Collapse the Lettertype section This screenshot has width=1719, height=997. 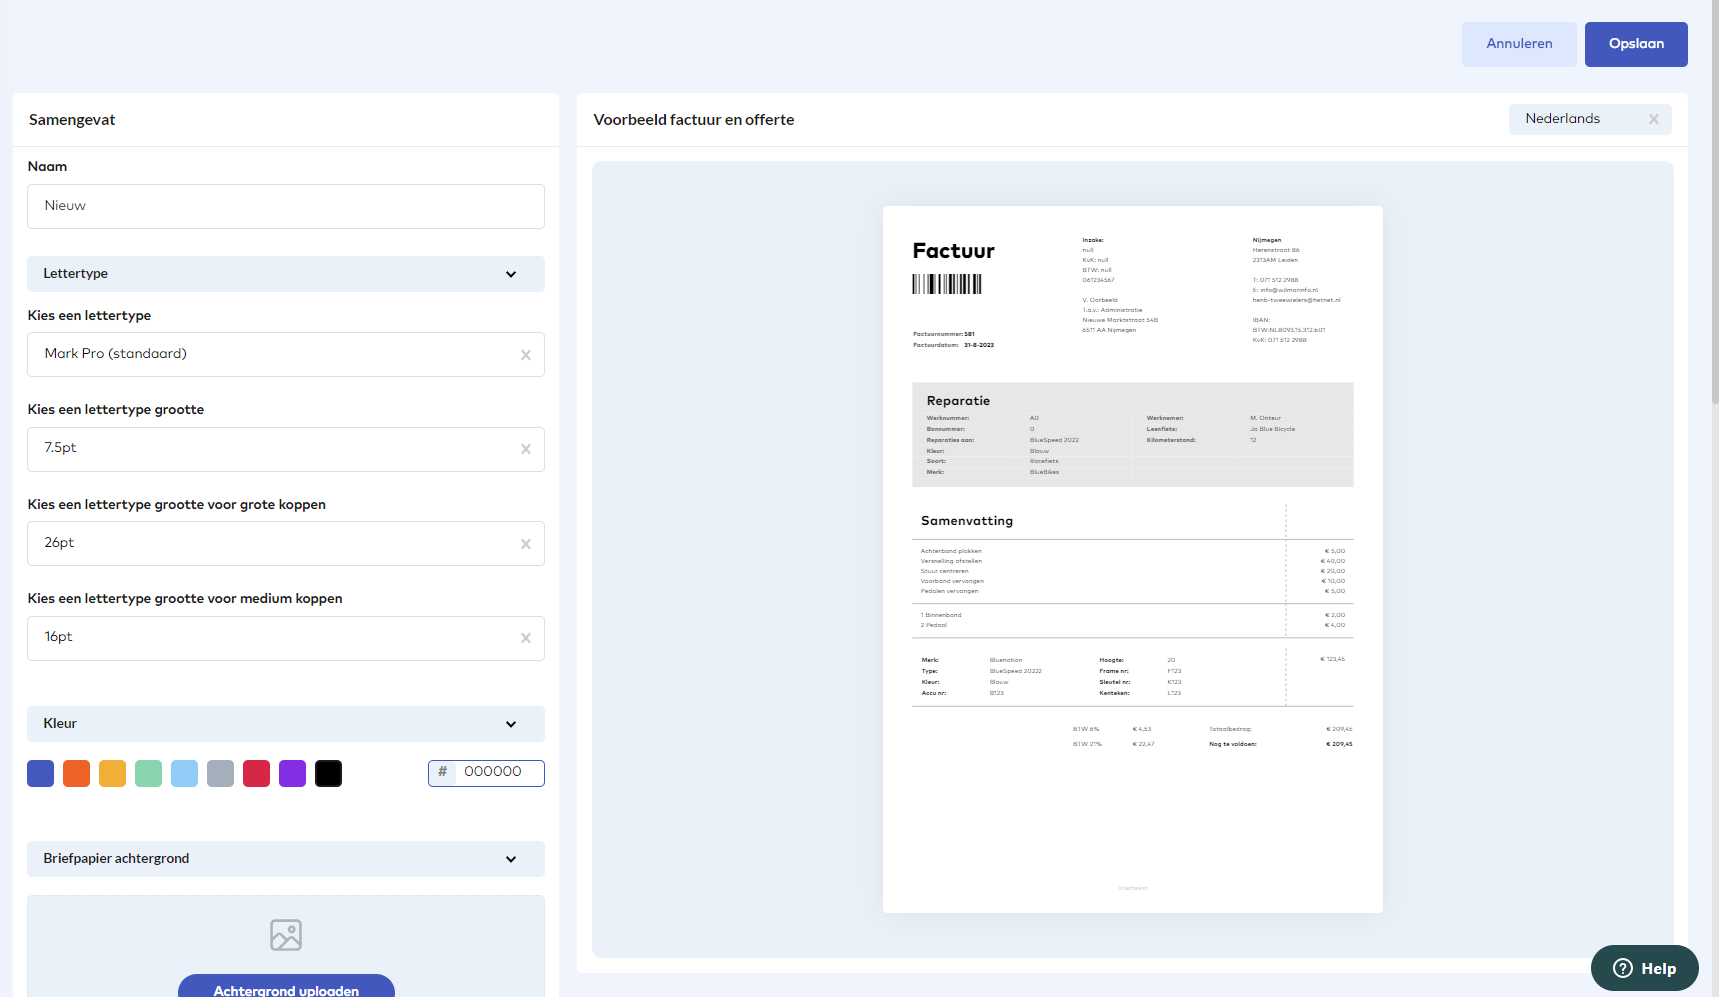pos(511,274)
